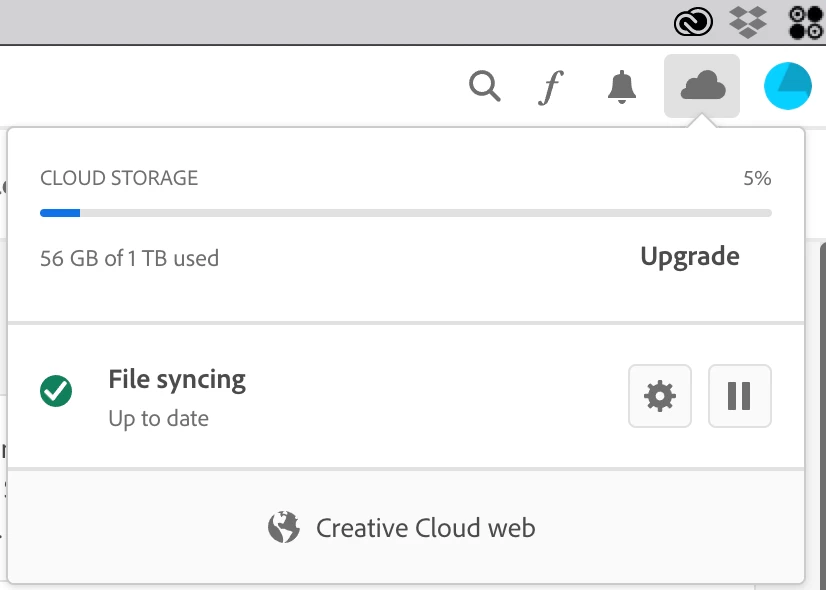Click the green sync status checkmark

pyautogui.click(x=56, y=391)
